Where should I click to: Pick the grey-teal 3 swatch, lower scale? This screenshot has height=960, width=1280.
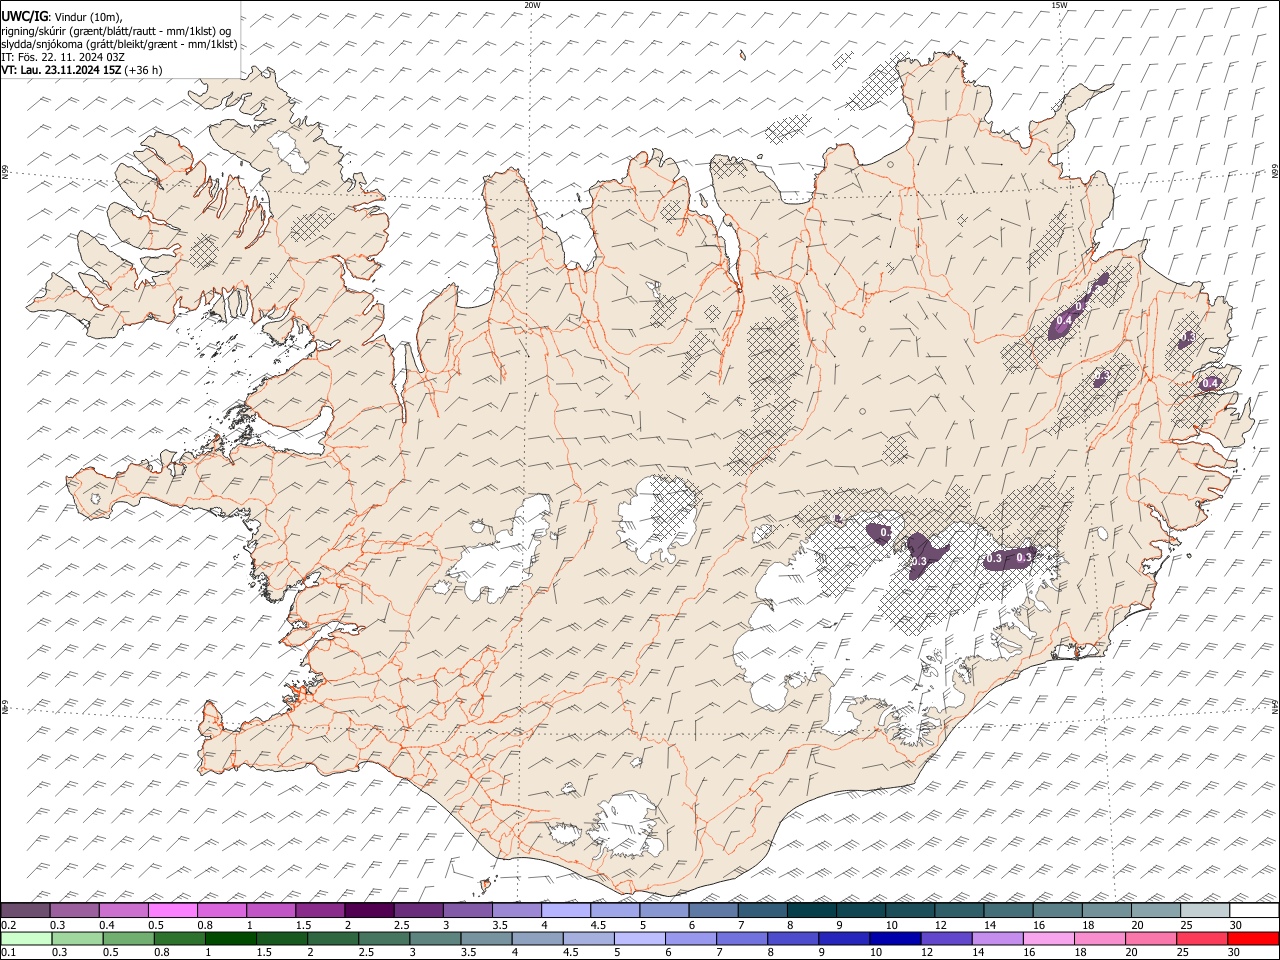pyautogui.click(x=436, y=938)
